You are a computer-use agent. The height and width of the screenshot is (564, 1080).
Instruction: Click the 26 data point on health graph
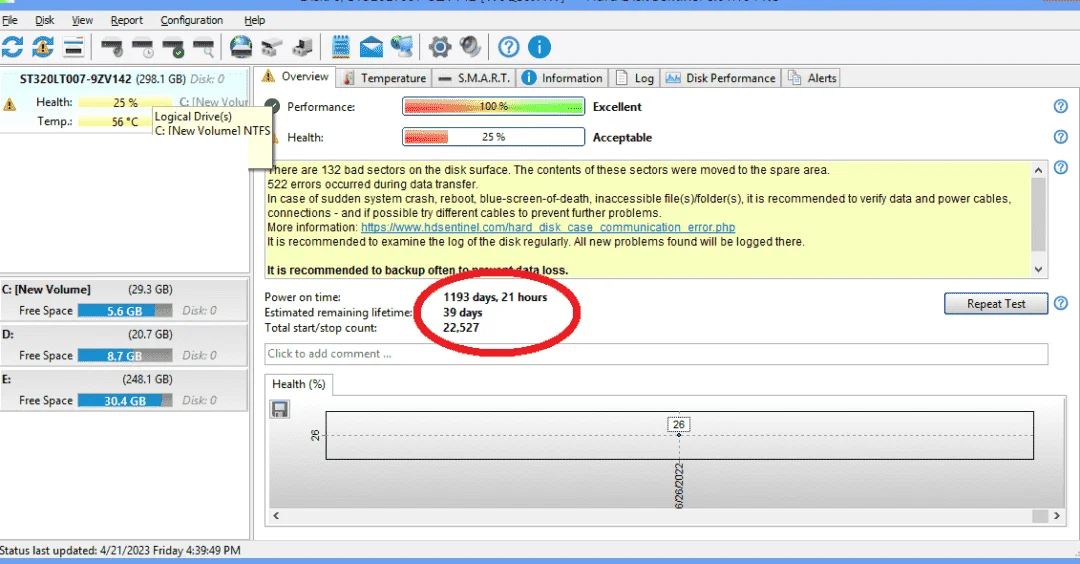pos(678,435)
